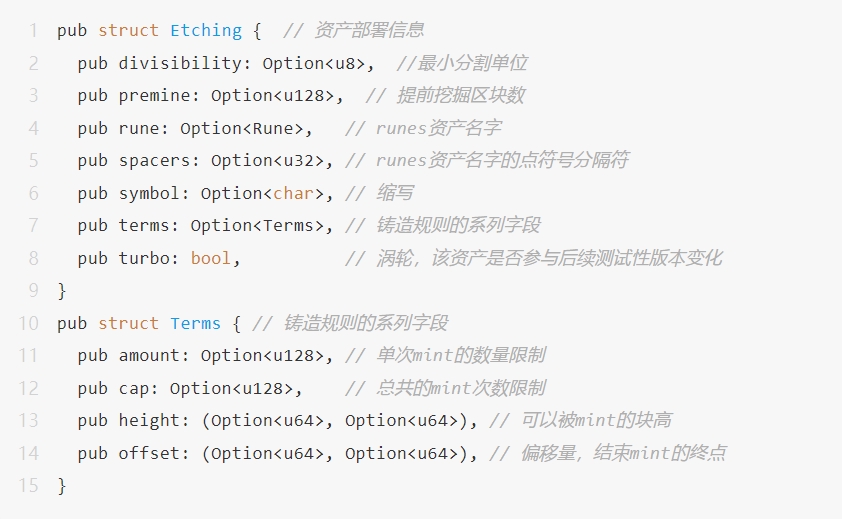This screenshot has width=842, height=519.
Task: Click line number 1 in the gutter
Action: [33, 31]
